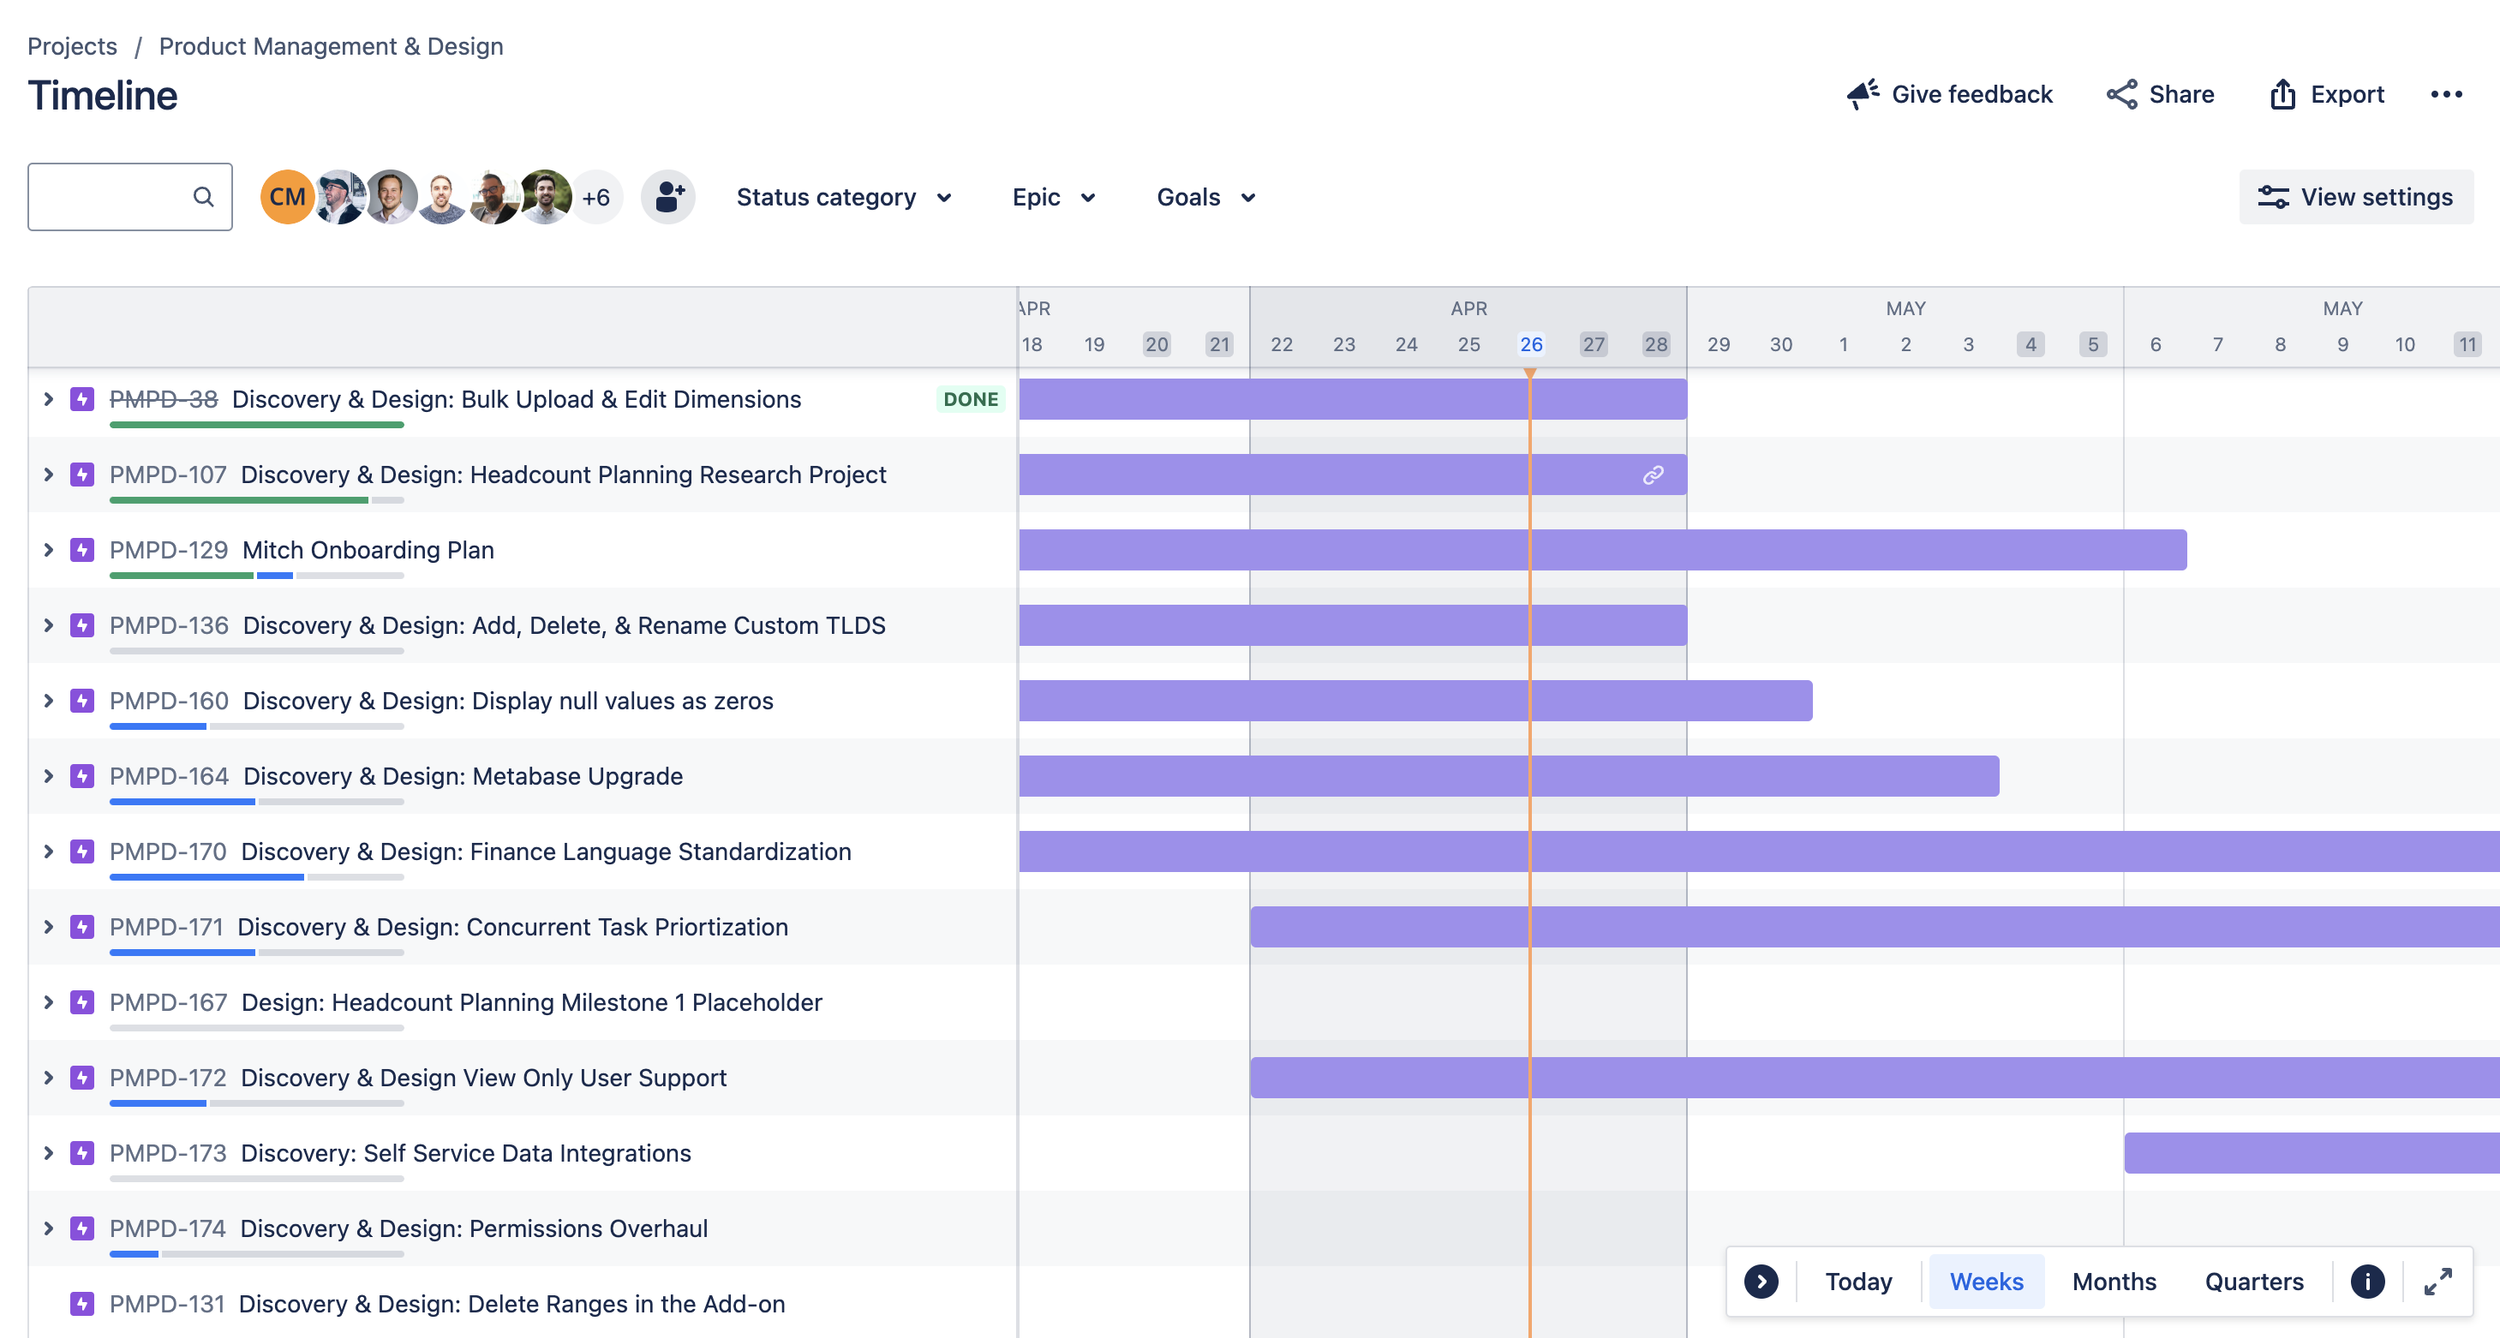The width and height of the screenshot is (2500, 1338).
Task: Share the timeline
Action: point(2161,94)
